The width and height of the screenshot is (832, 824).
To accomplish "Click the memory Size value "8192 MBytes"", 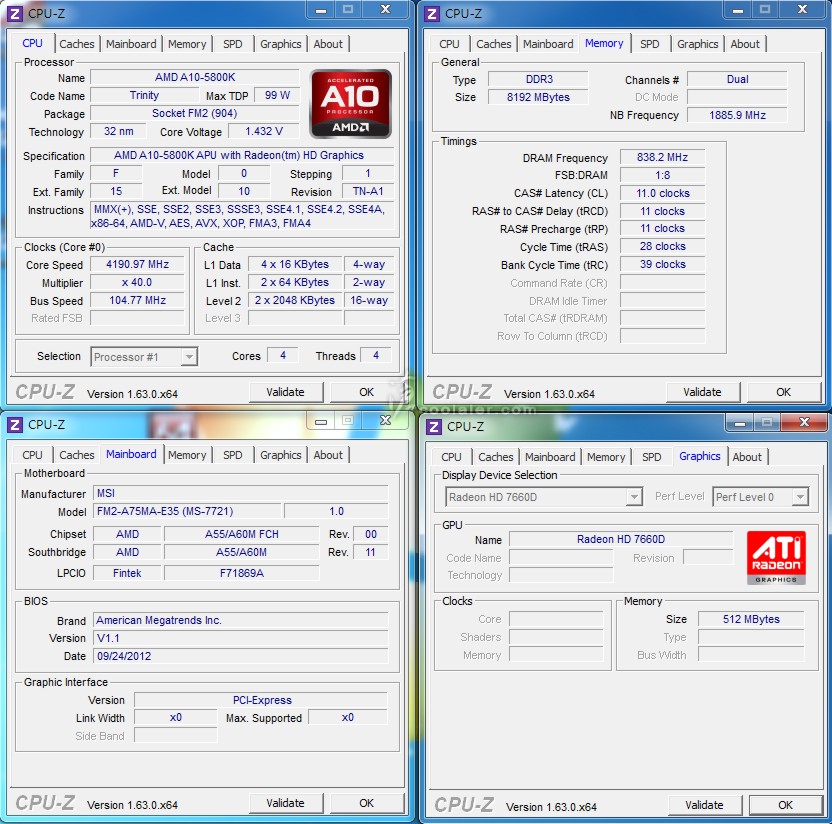I will pyautogui.click(x=539, y=97).
